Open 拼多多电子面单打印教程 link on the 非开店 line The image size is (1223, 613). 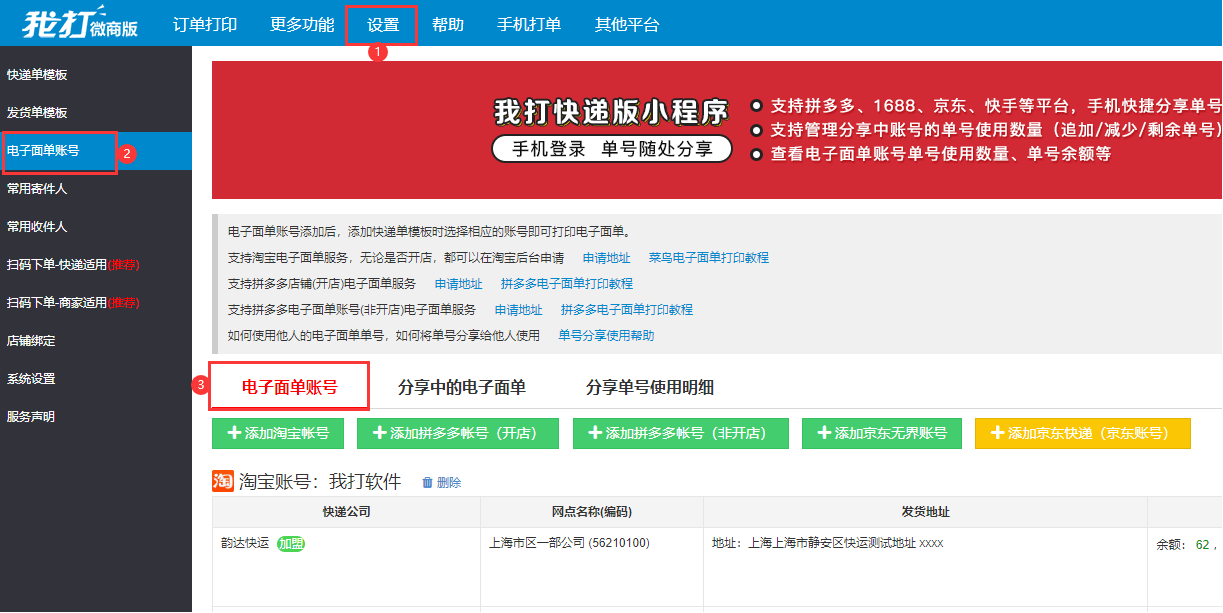(x=627, y=310)
